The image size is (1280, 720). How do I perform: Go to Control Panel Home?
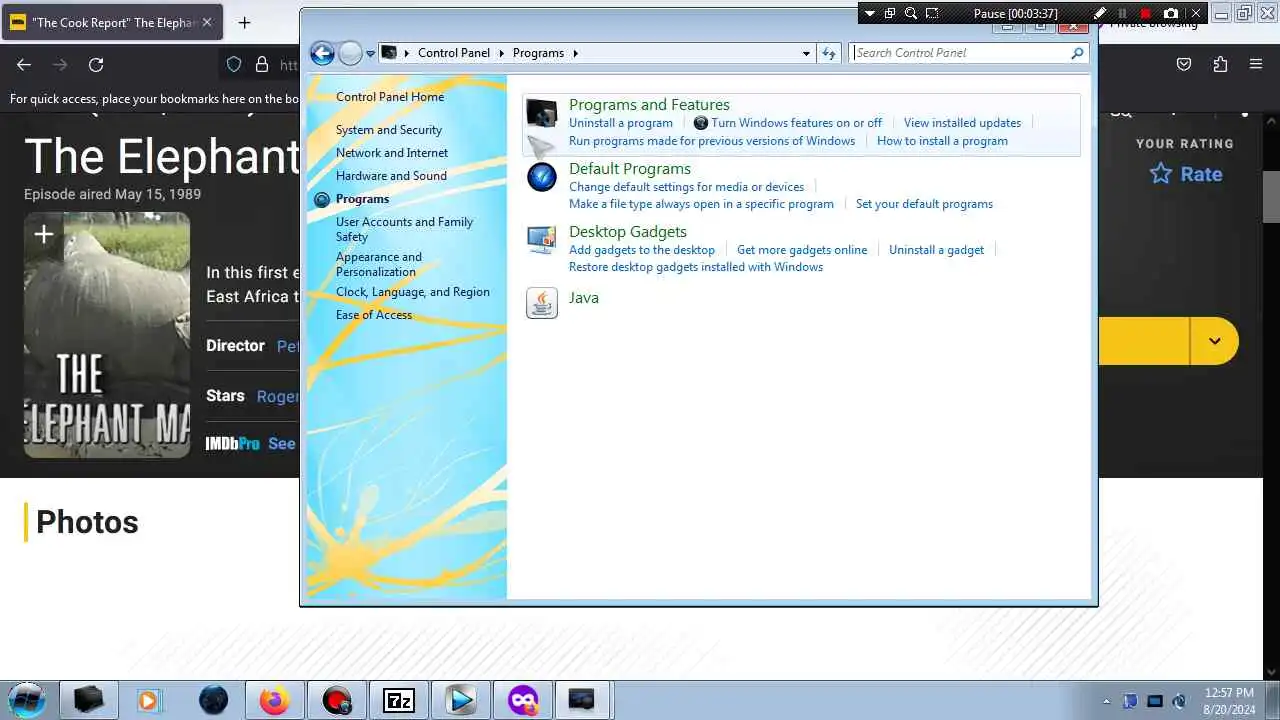390,97
